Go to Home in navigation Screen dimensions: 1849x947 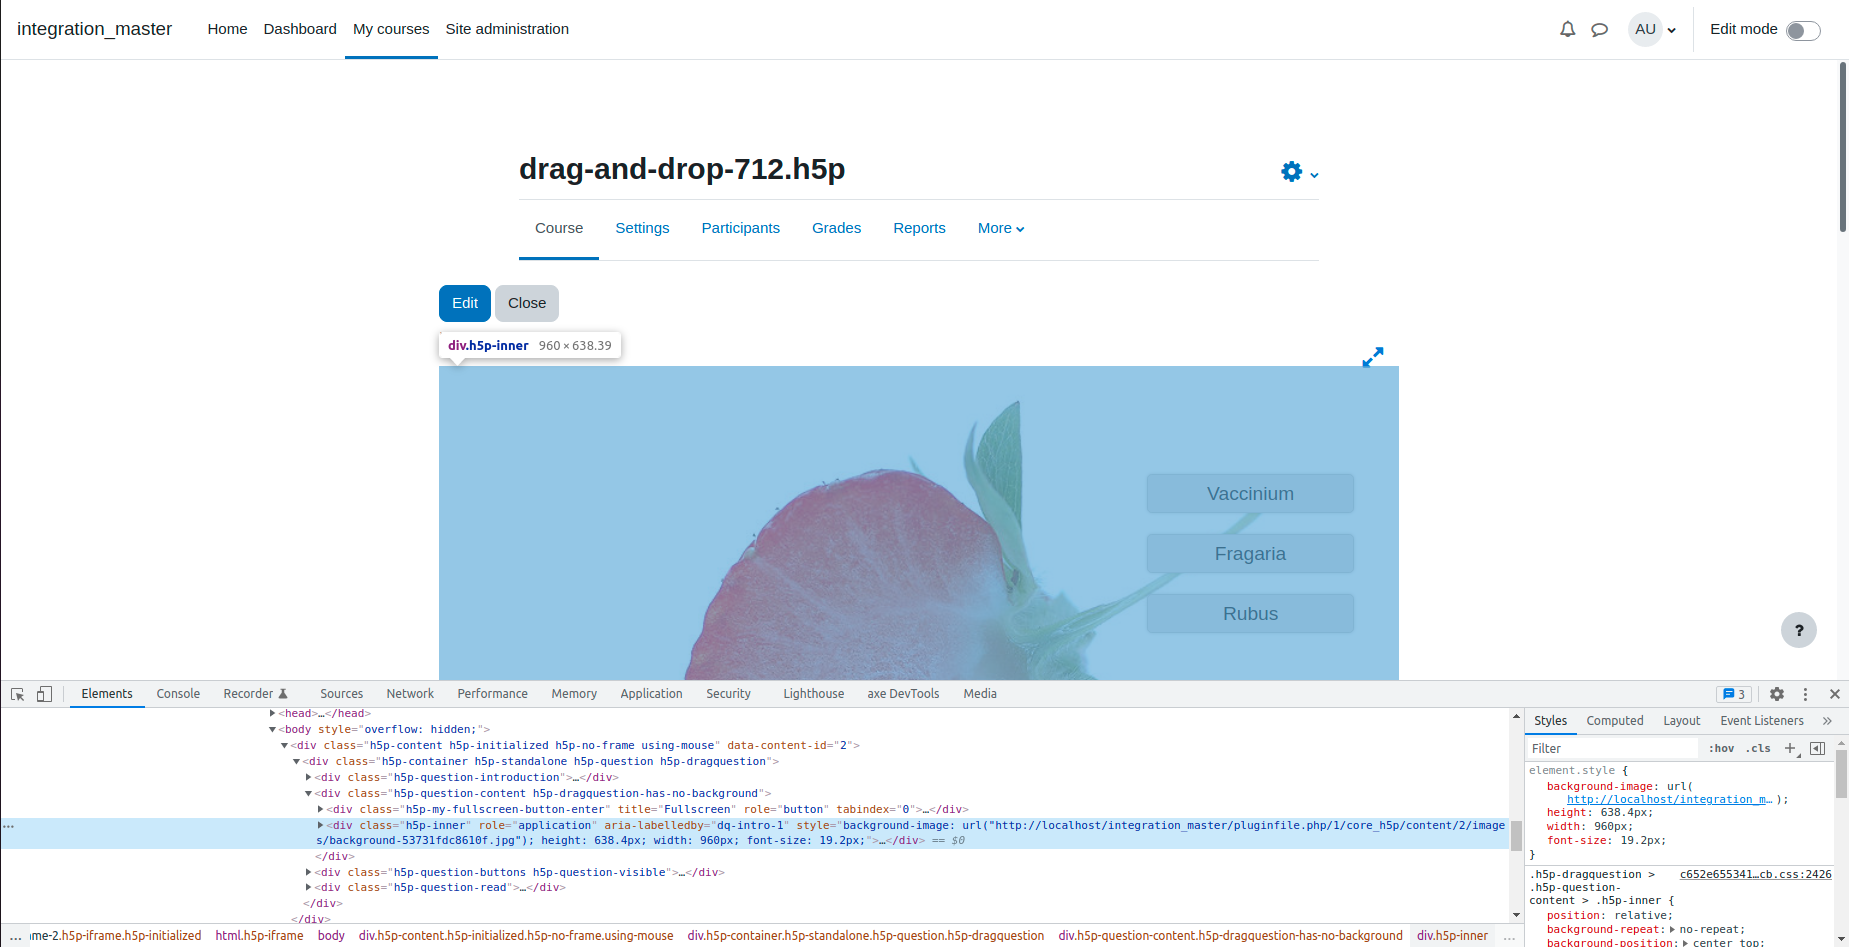[x=227, y=29]
